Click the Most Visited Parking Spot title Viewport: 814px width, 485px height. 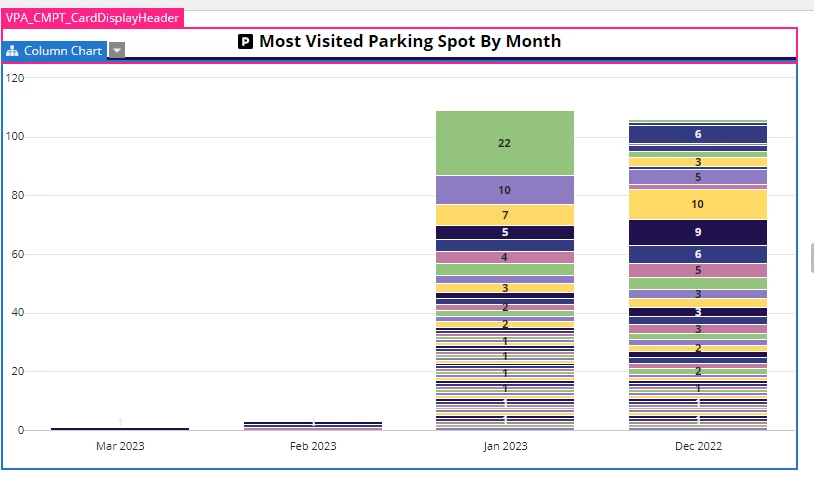410,41
